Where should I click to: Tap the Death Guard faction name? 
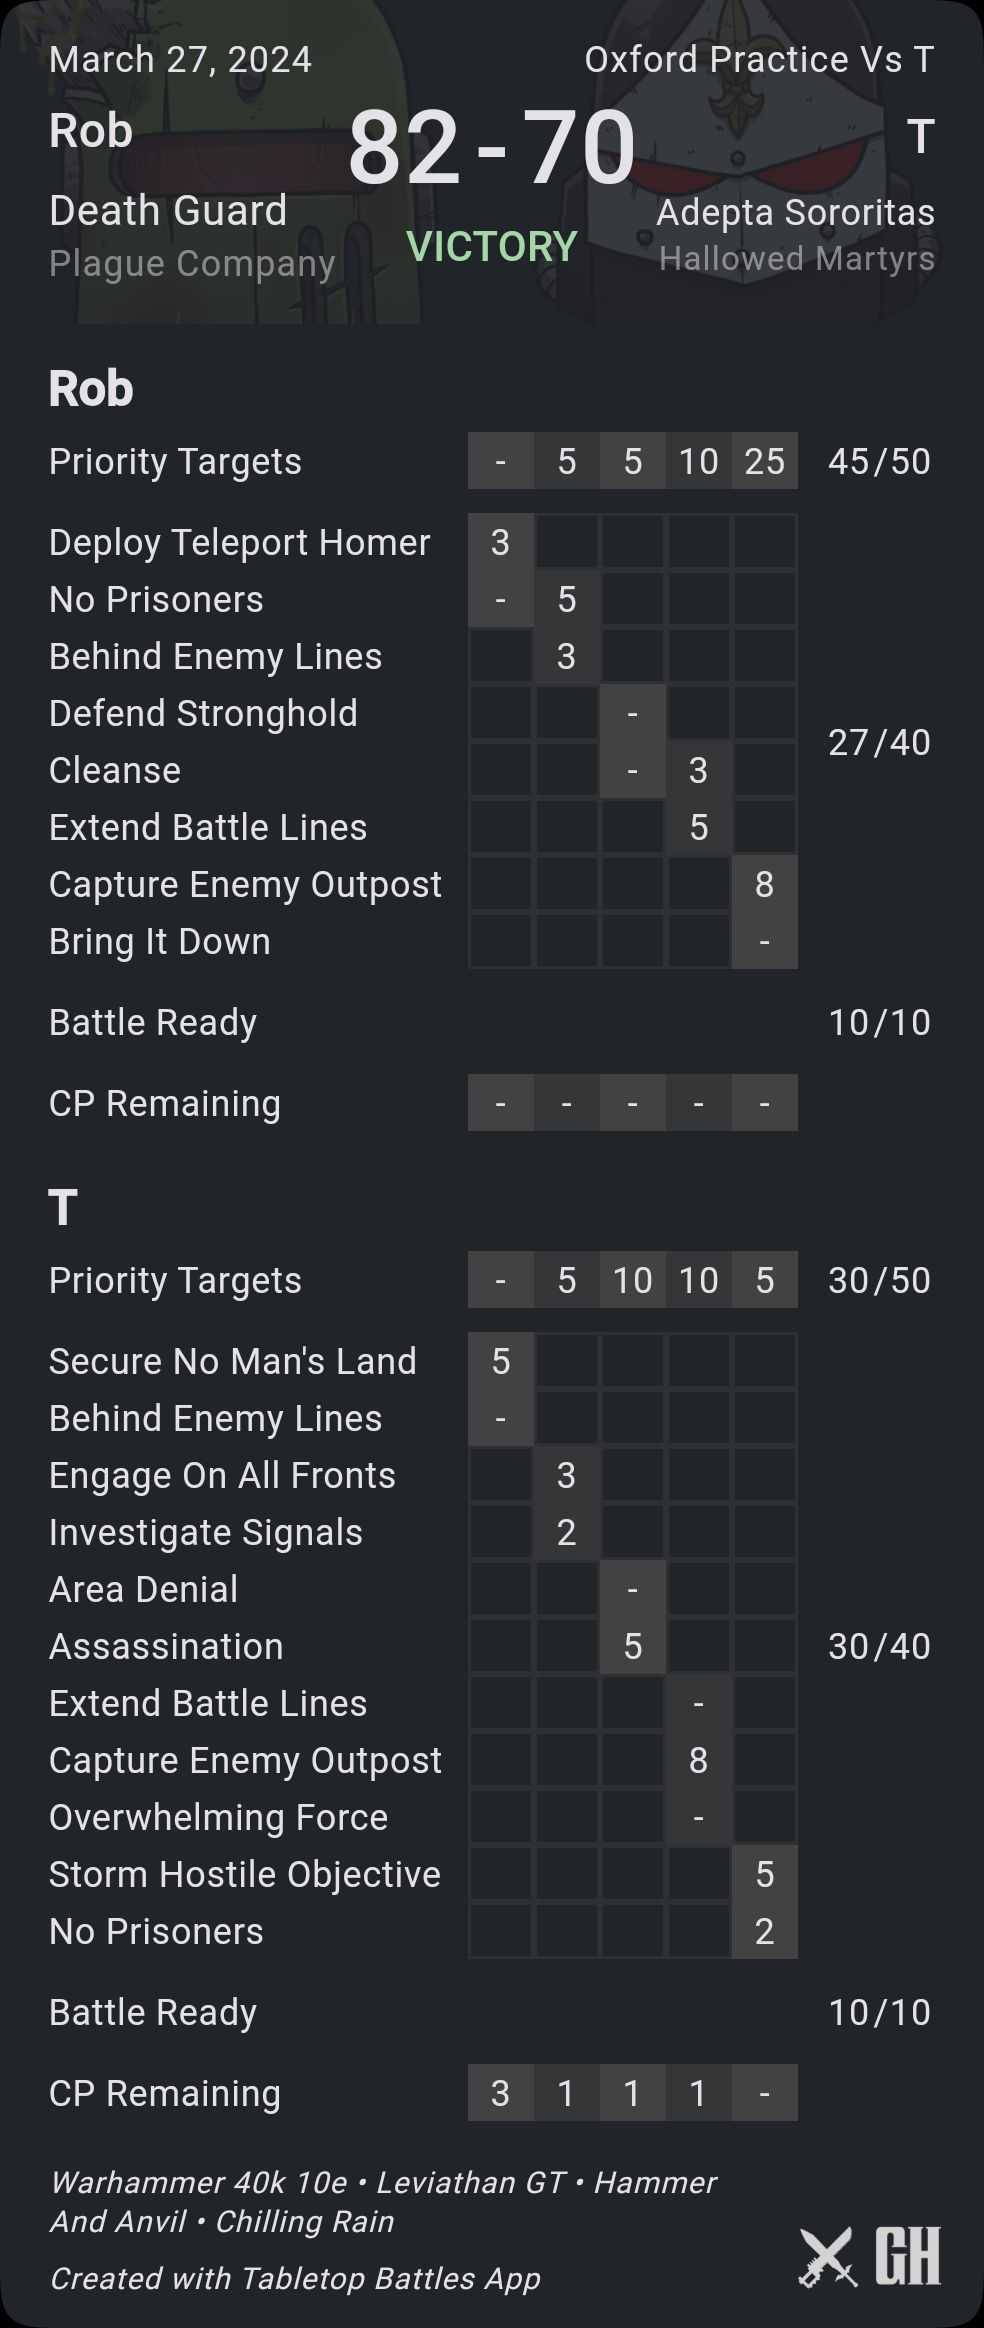(x=168, y=211)
